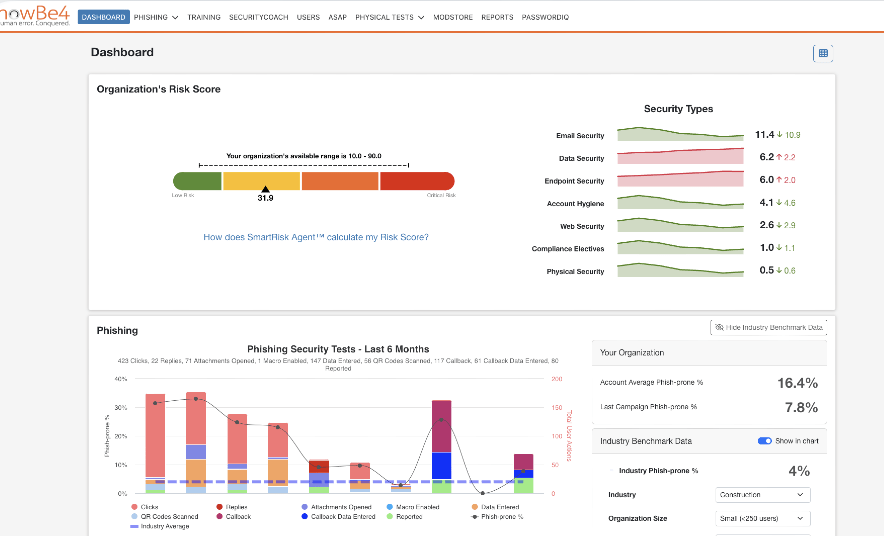Expand the Physical Tests menu

tap(390, 17)
